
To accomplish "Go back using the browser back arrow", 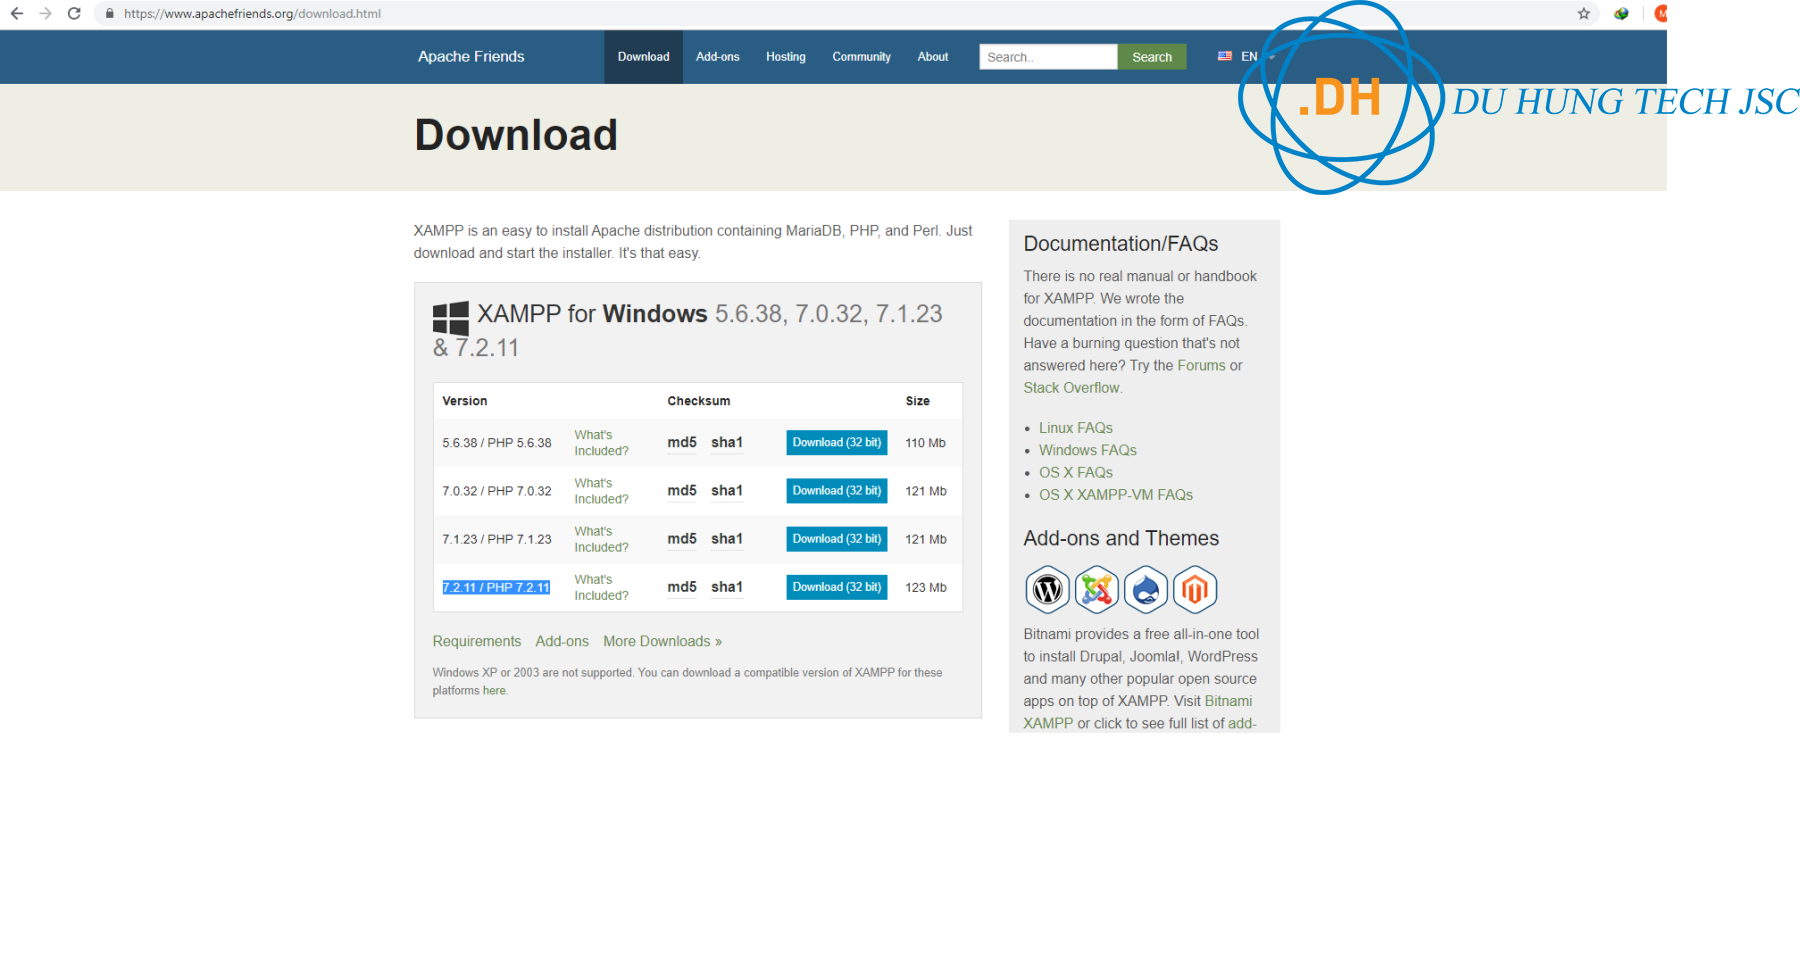I will click(17, 14).
